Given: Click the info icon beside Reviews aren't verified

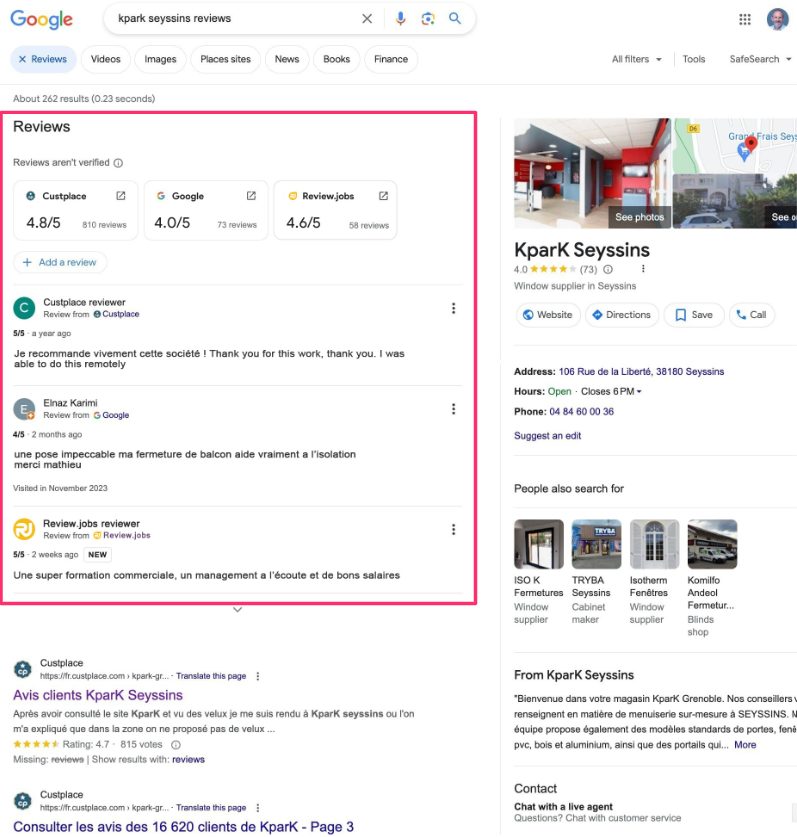Looking at the screenshot, I should click(x=119, y=163).
